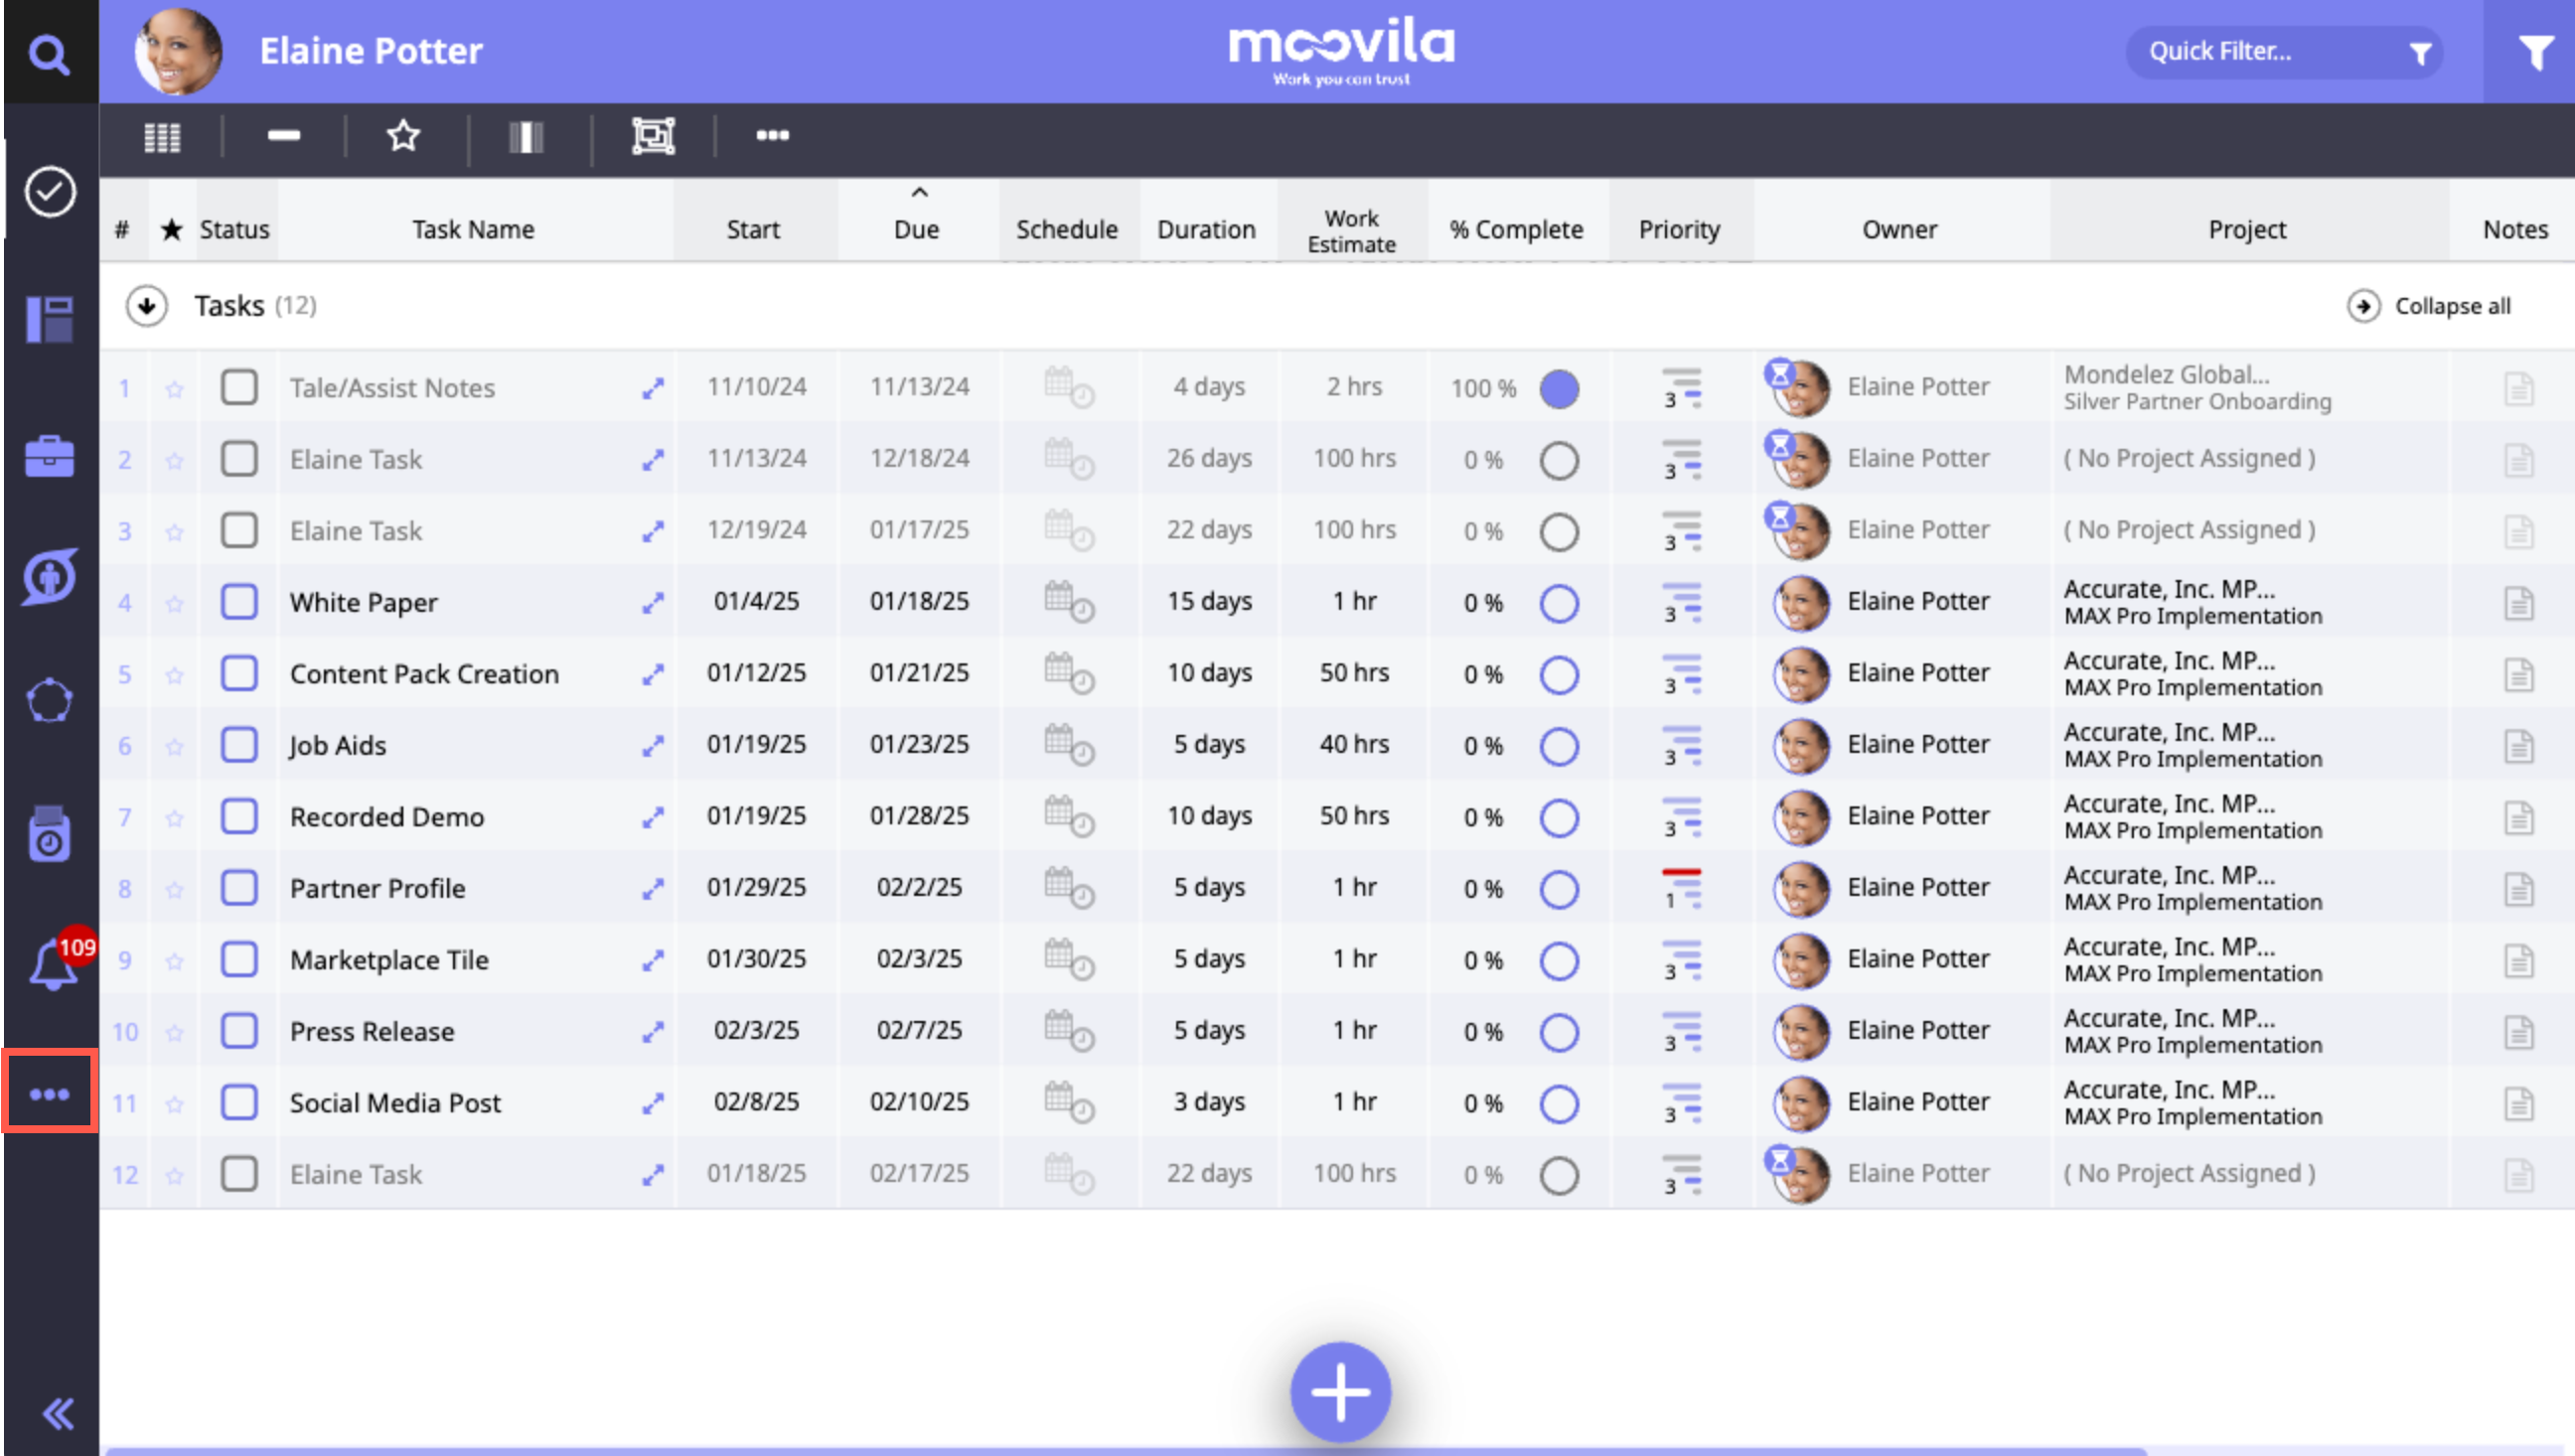Viewport: 2575px width, 1456px height.
Task: Click the search magnifier in sidebar
Action: click(48, 54)
